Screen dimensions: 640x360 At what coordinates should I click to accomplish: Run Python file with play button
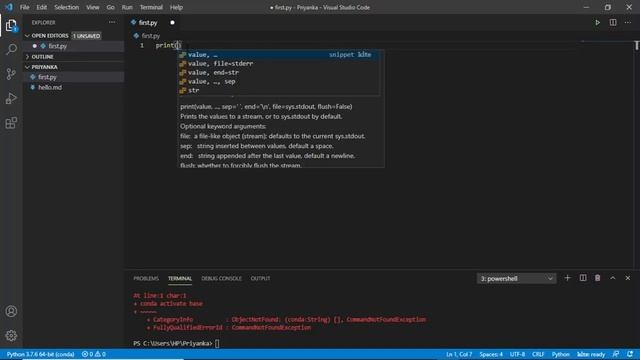click(597, 22)
